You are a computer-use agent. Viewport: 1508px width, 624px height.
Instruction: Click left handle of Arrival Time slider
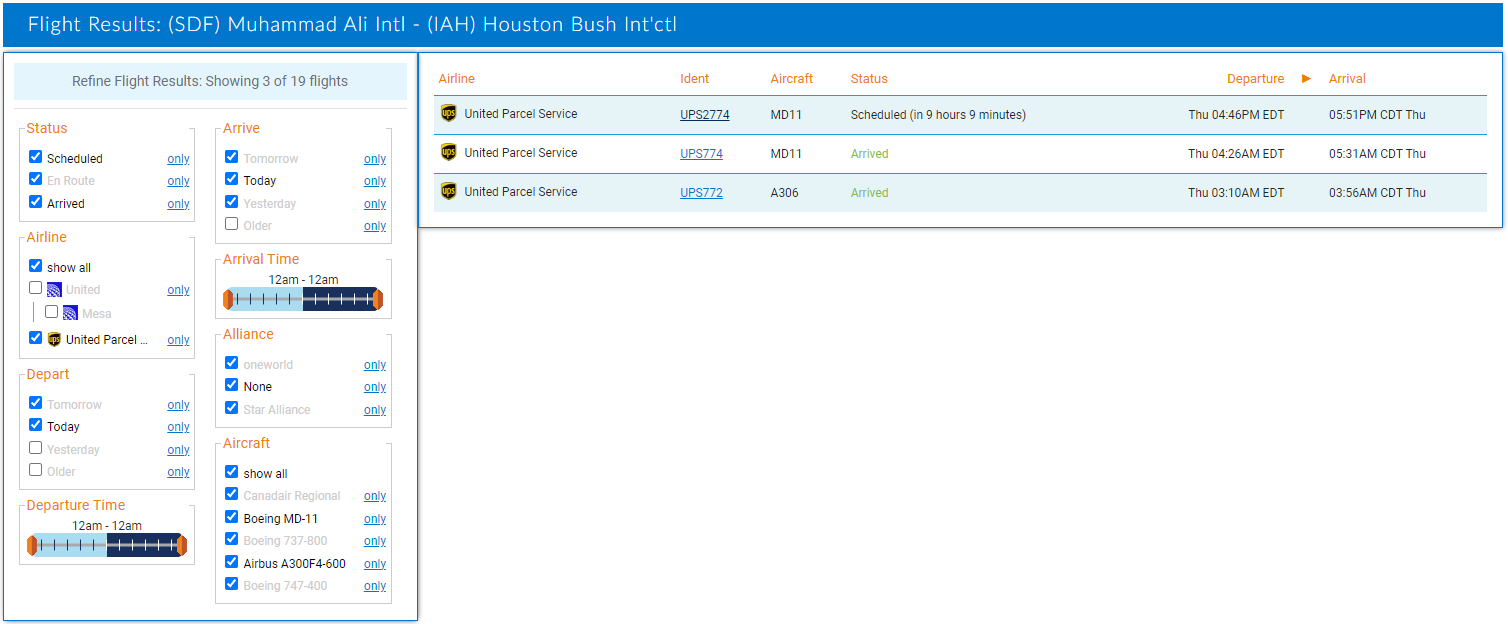(228, 299)
